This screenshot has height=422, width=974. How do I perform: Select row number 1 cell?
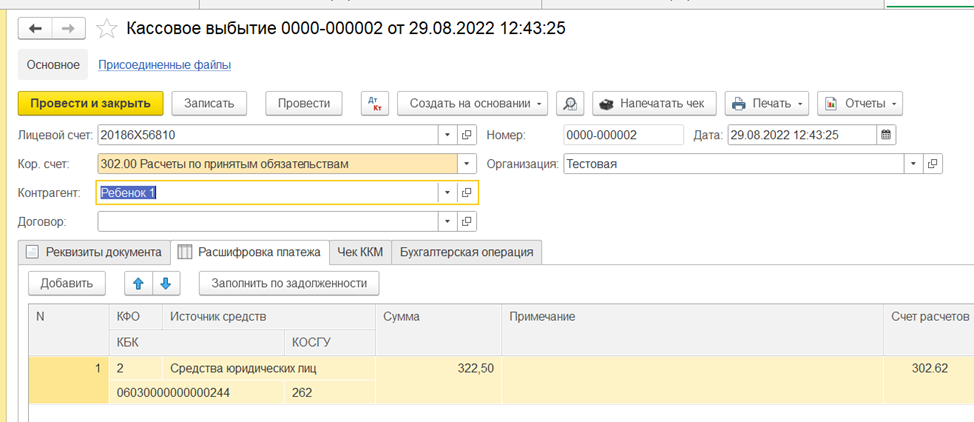point(69,380)
